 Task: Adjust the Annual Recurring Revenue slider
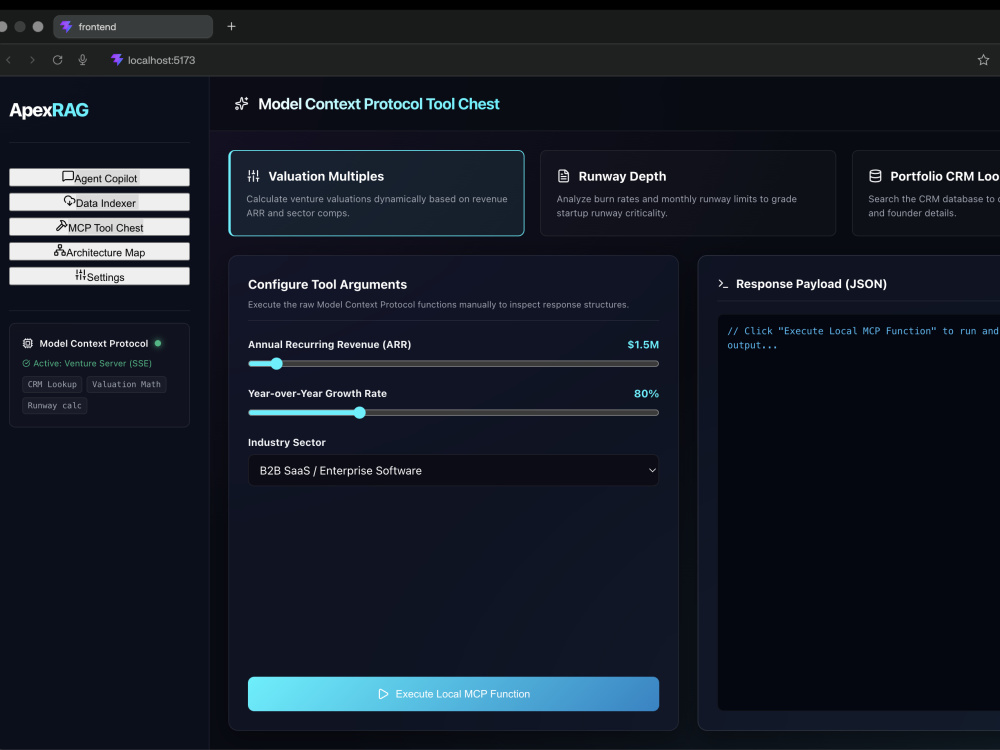tap(453, 364)
